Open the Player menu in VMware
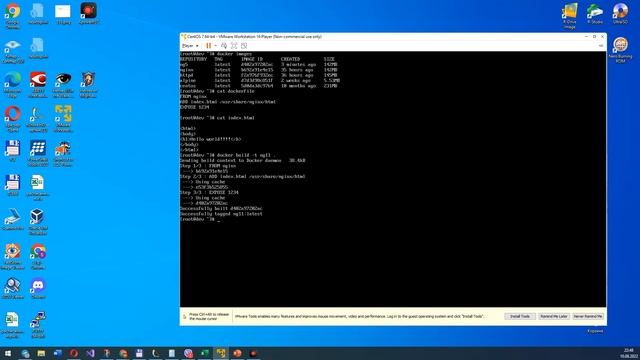 pos(190,46)
